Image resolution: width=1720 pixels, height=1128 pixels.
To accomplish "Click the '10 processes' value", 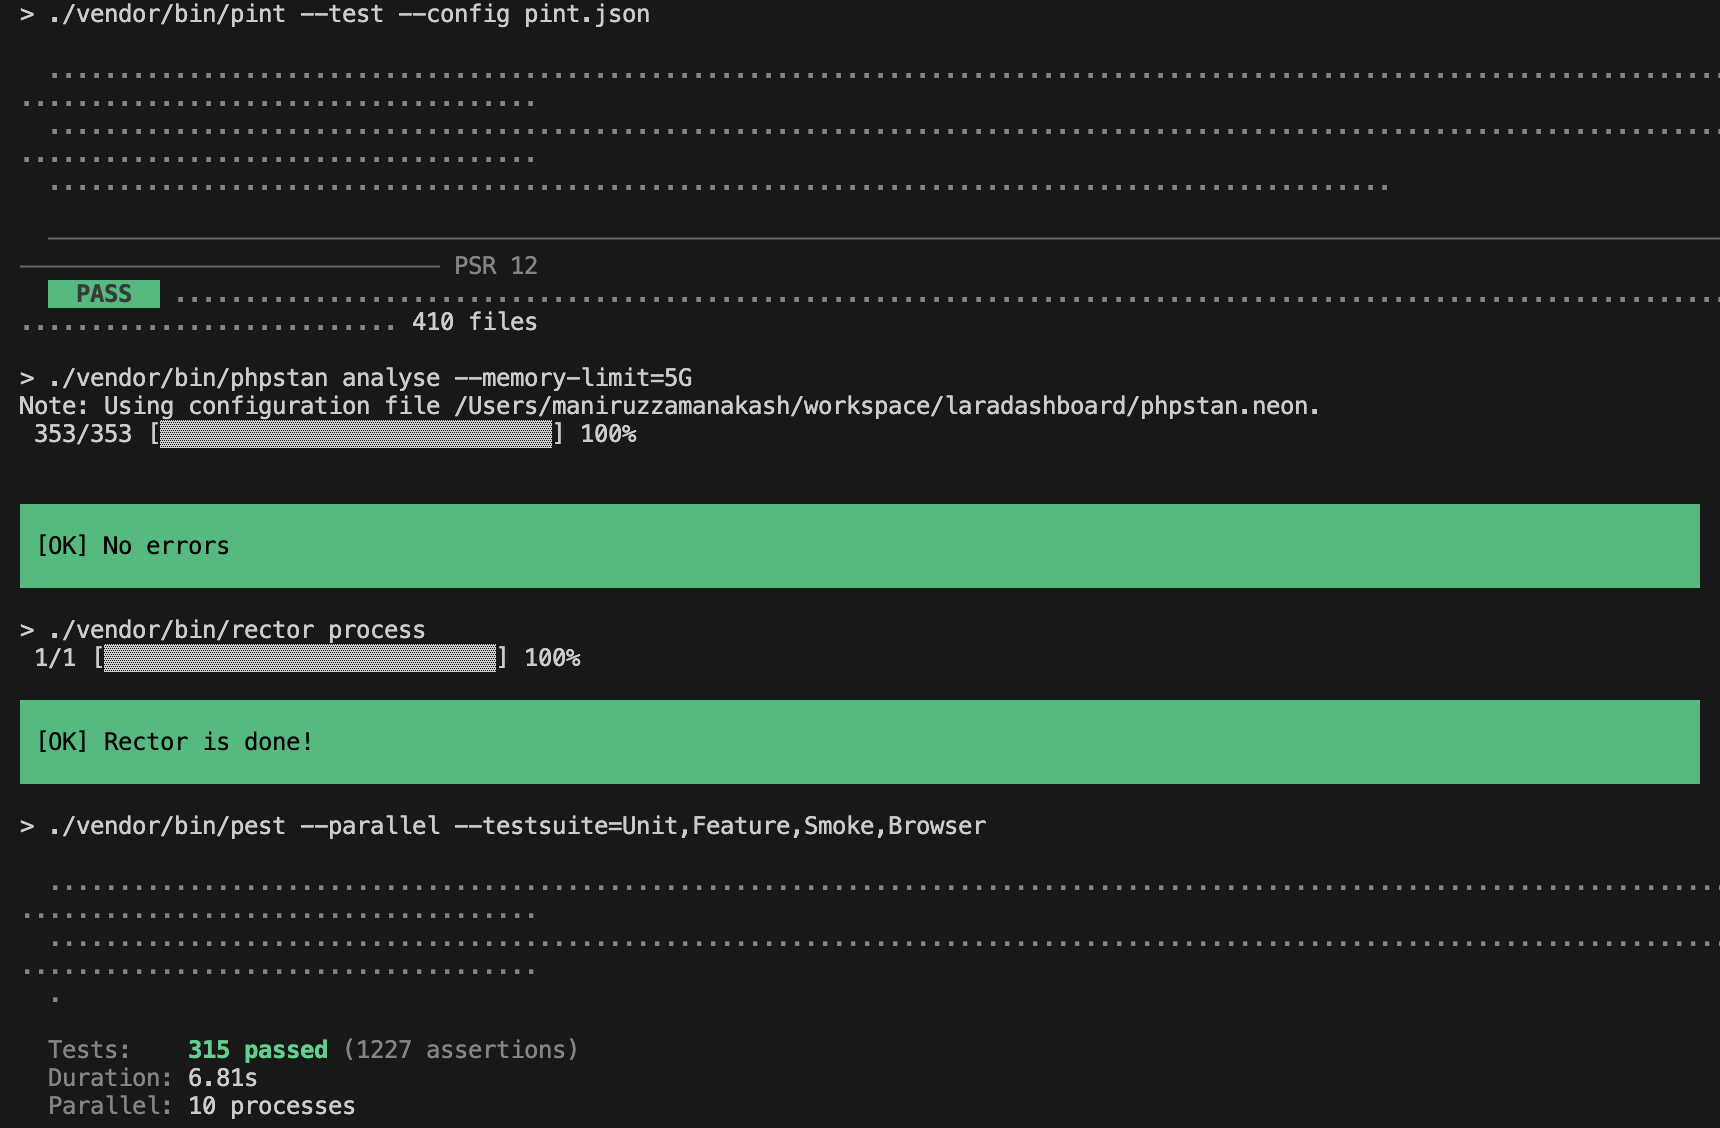I will tap(272, 1106).
